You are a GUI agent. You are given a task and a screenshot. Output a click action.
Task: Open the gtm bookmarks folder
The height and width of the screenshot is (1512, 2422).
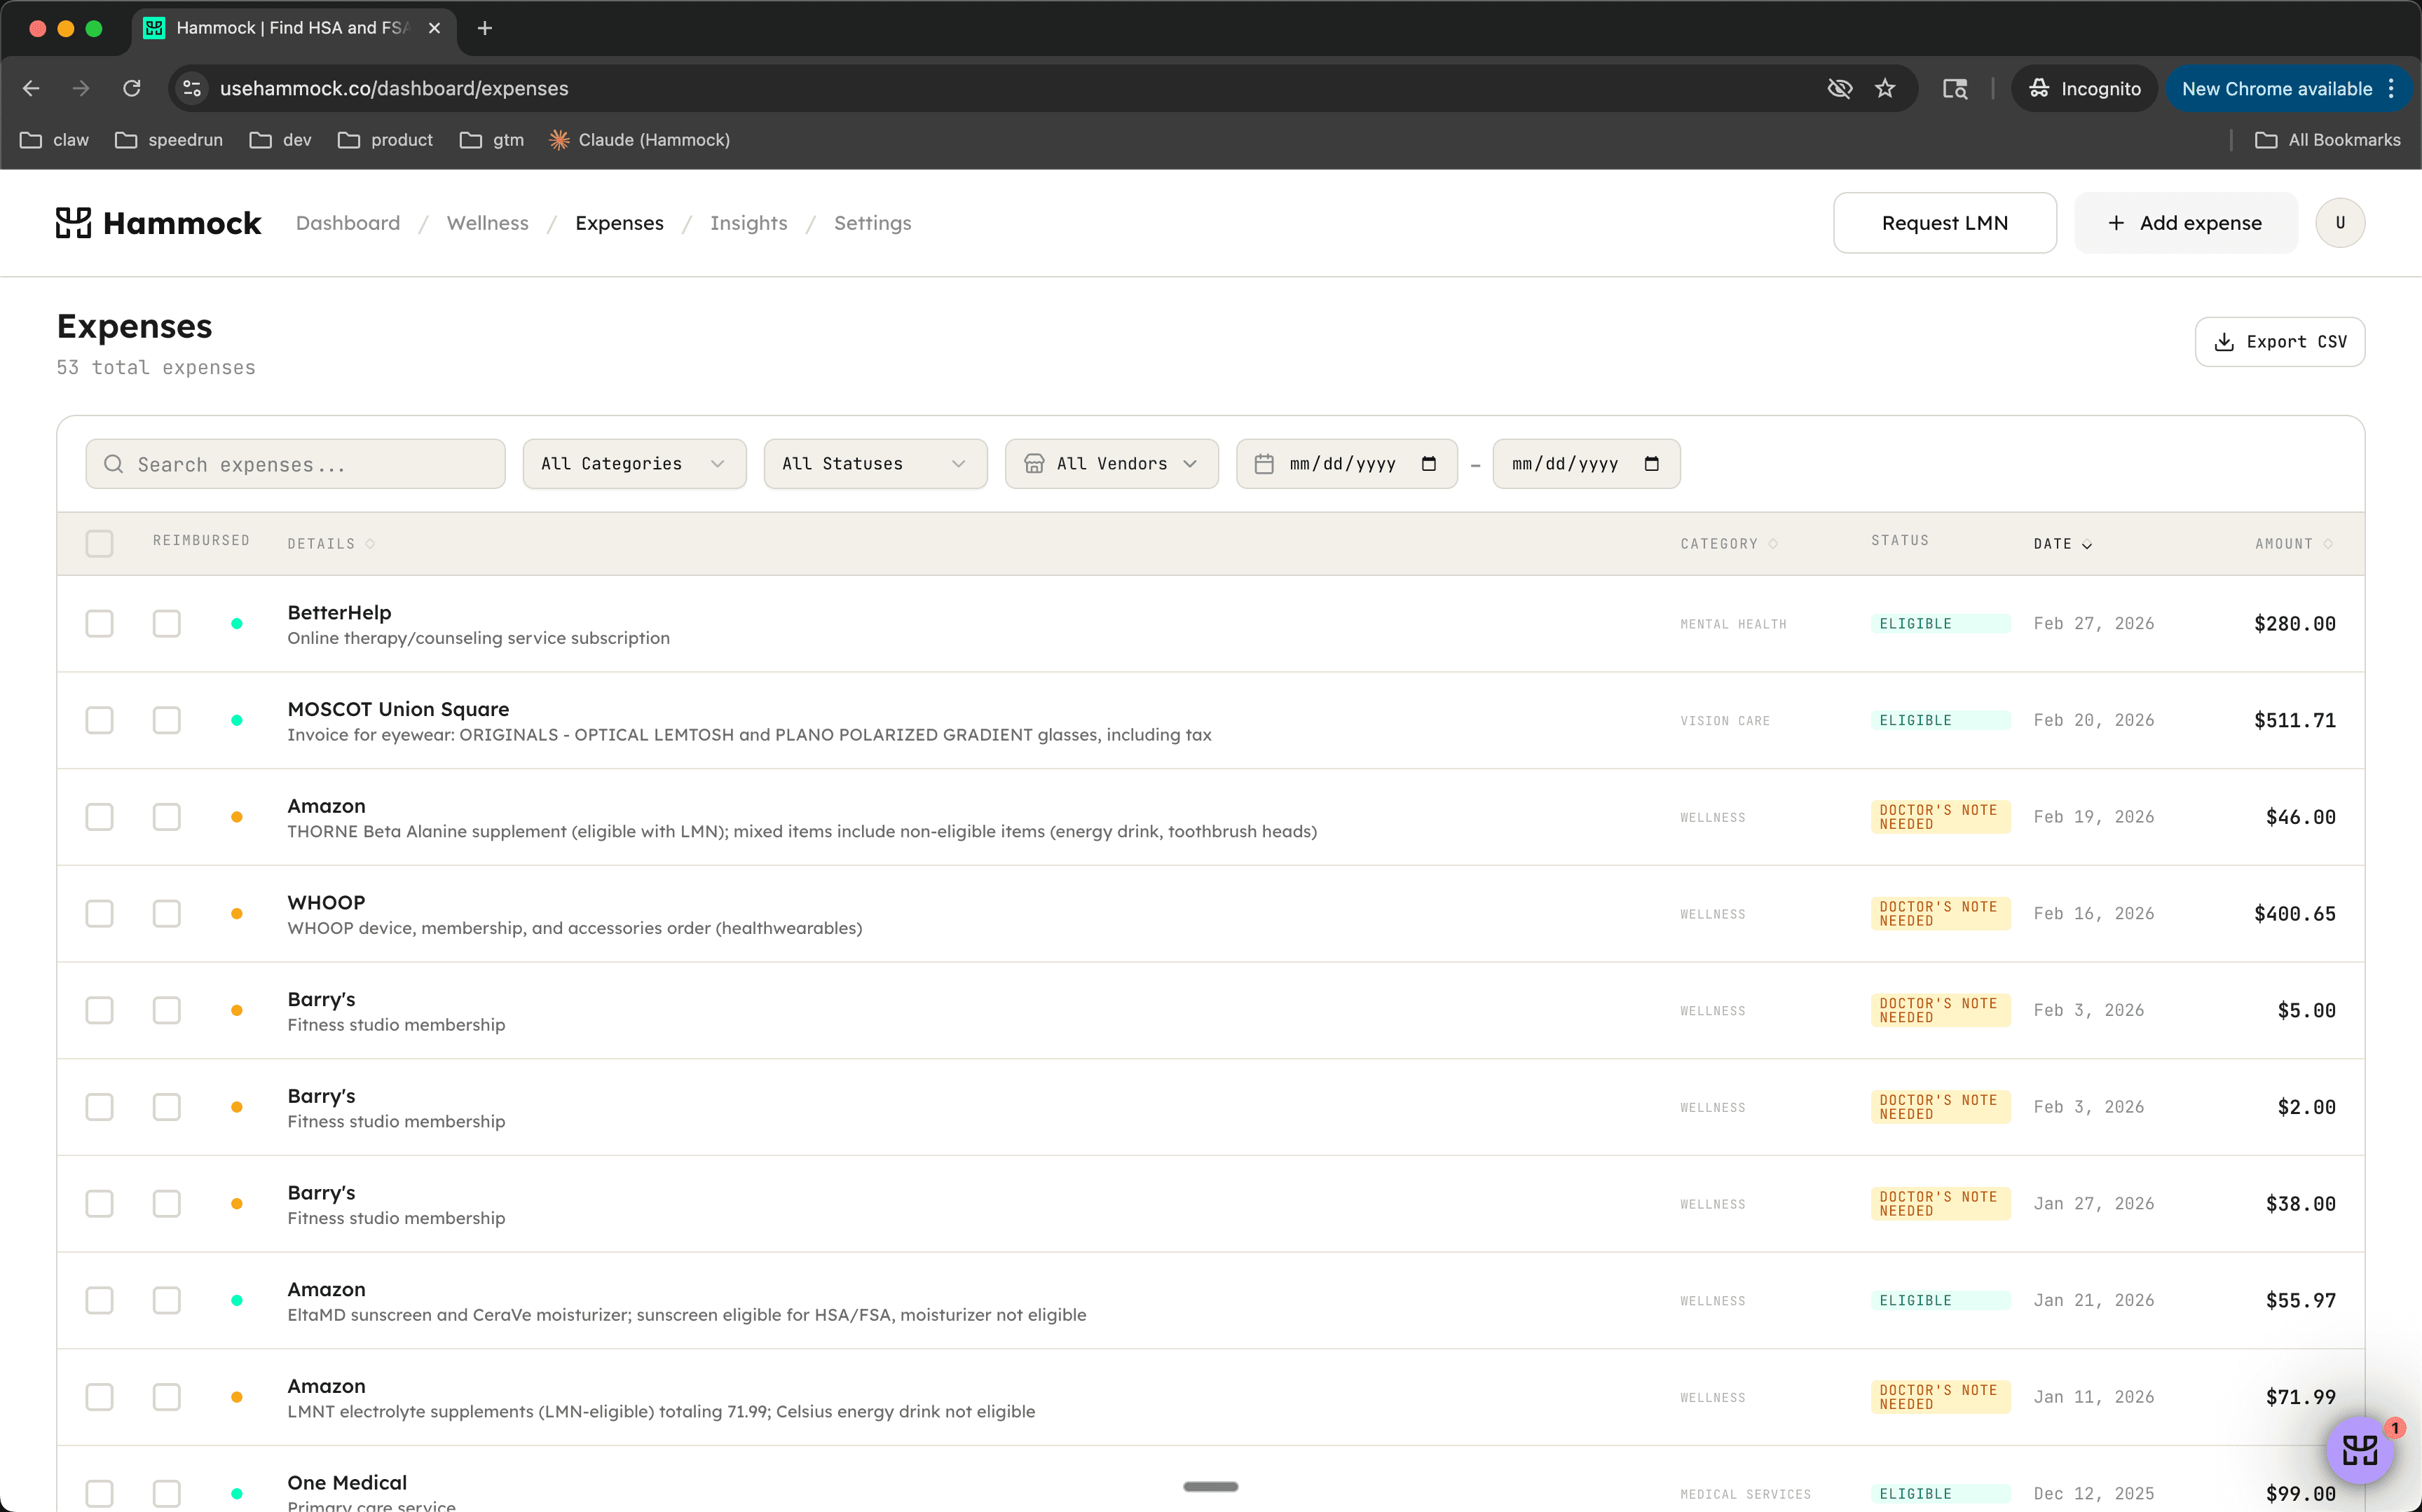click(x=492, y=140)
